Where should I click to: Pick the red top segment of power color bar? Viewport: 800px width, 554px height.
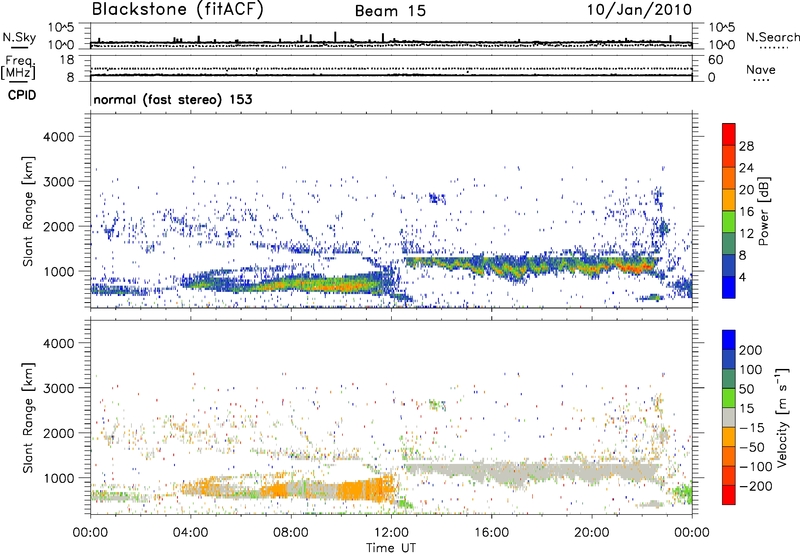click(729, 135)
